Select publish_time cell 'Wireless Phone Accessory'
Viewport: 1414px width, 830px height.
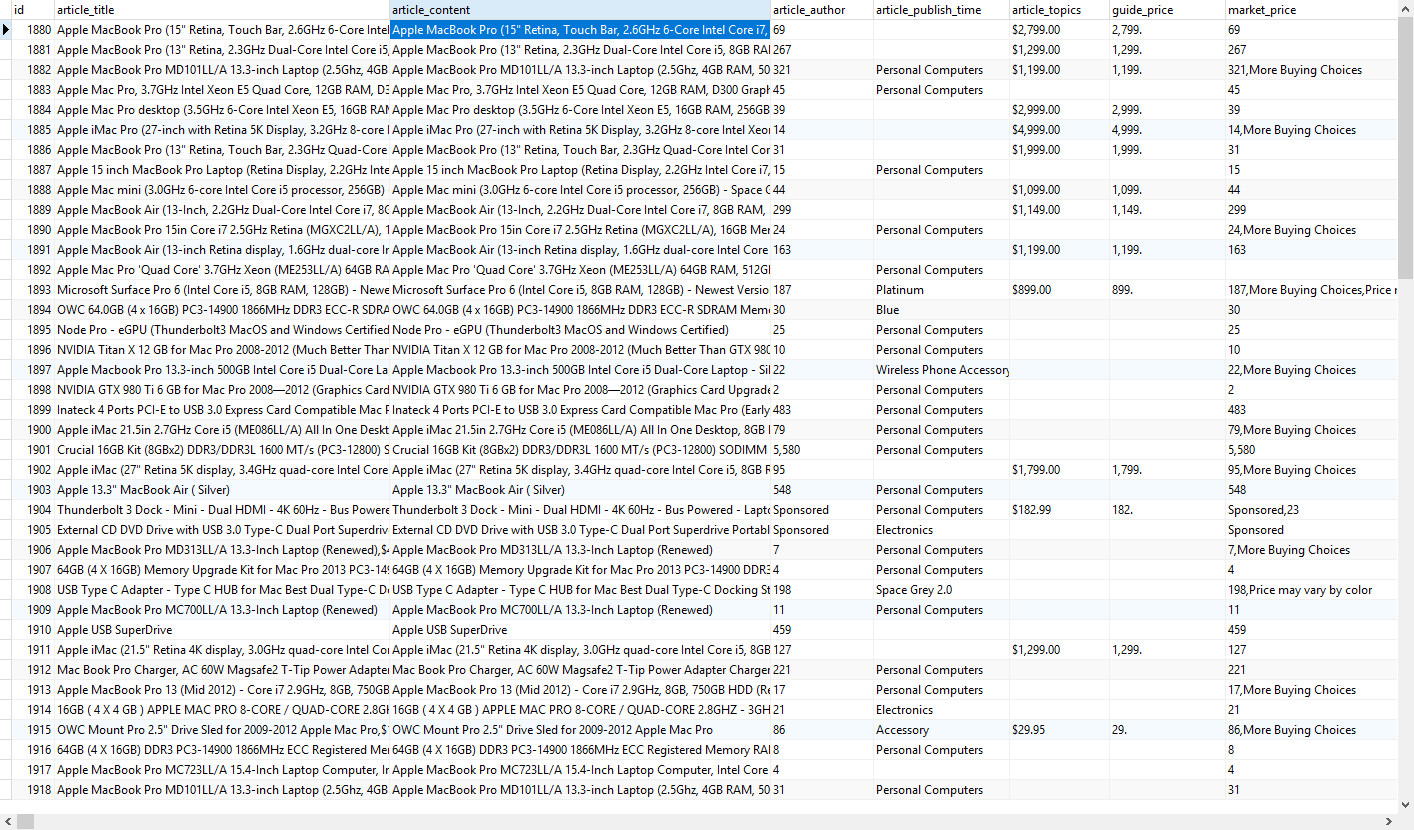click(941, 370)
